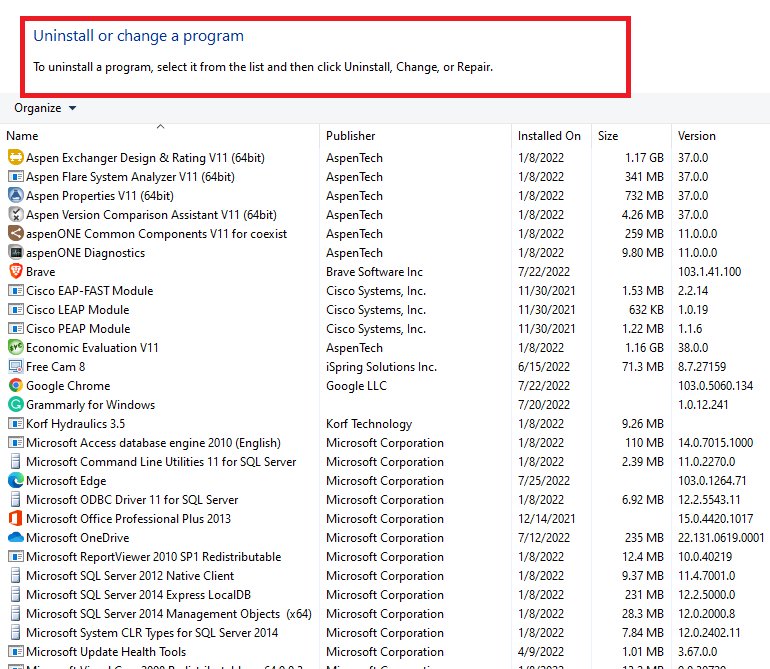Click the aspenONE Common Components icon
The width and height of the screenshot is (770, 669).
coord(15,234)
